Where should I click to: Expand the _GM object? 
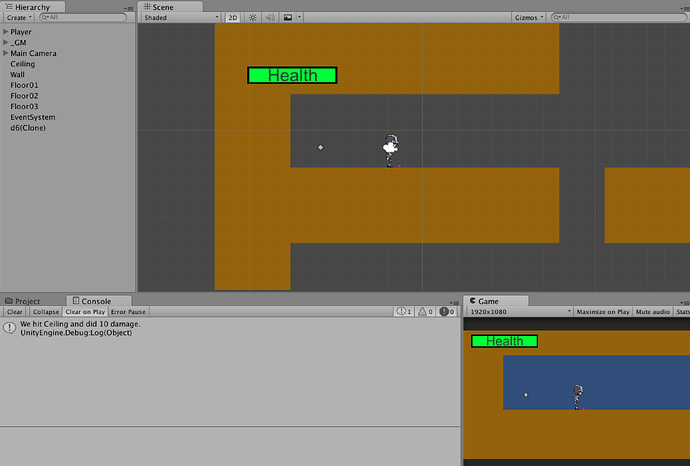tap(5, 42)
